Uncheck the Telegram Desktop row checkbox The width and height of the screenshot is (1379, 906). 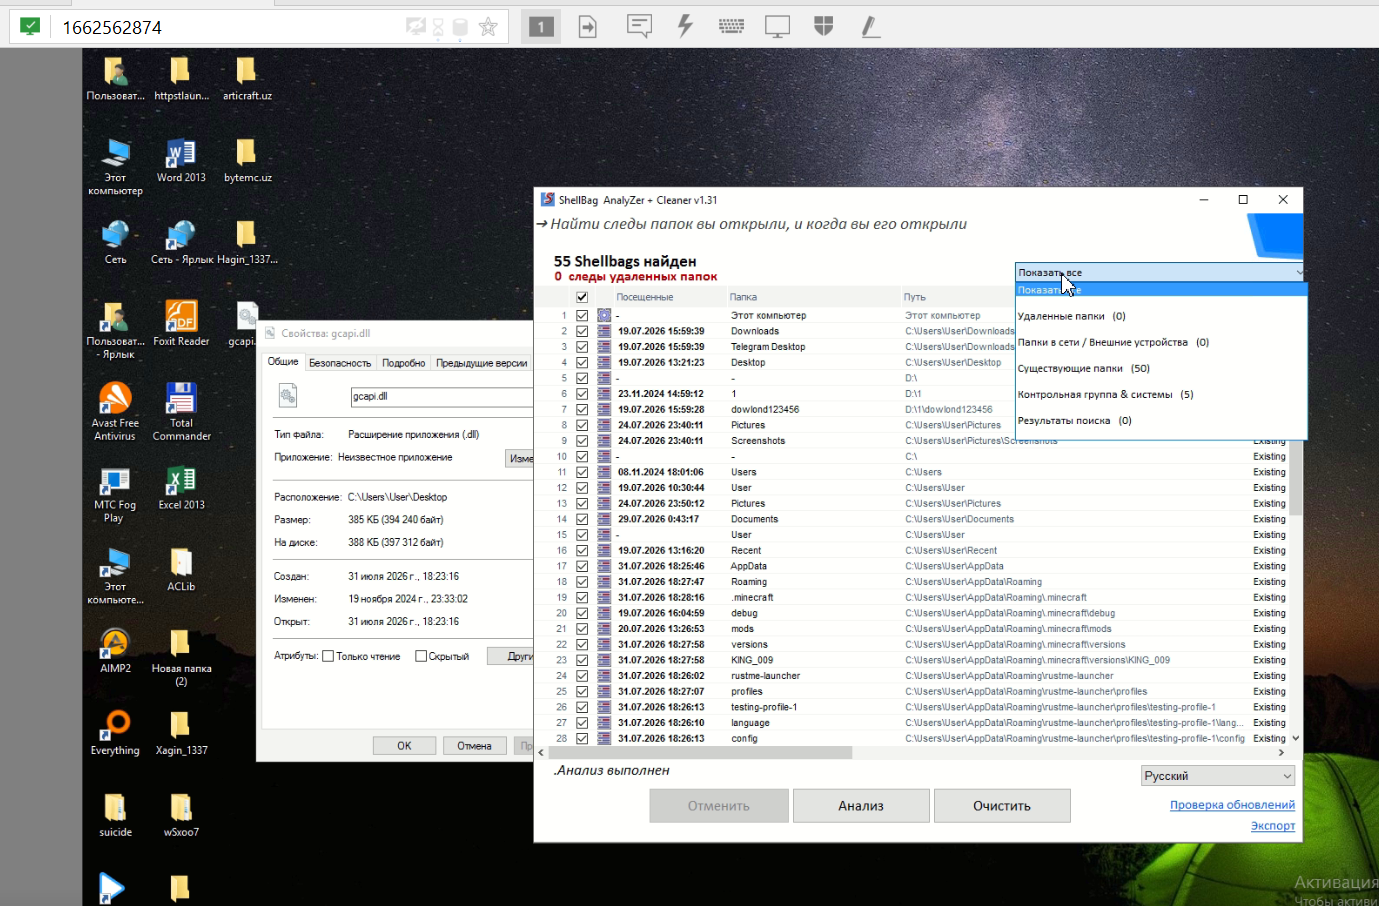tap(582, 347)
